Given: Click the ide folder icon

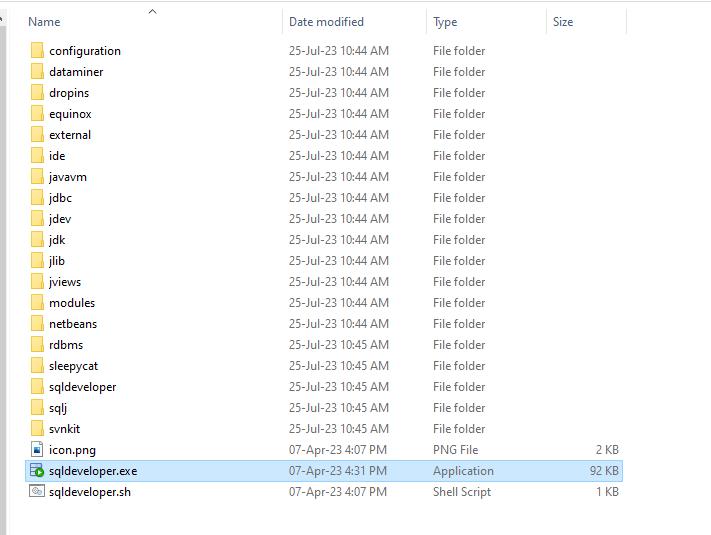Looking at the screenshot, I should (37, 156).
